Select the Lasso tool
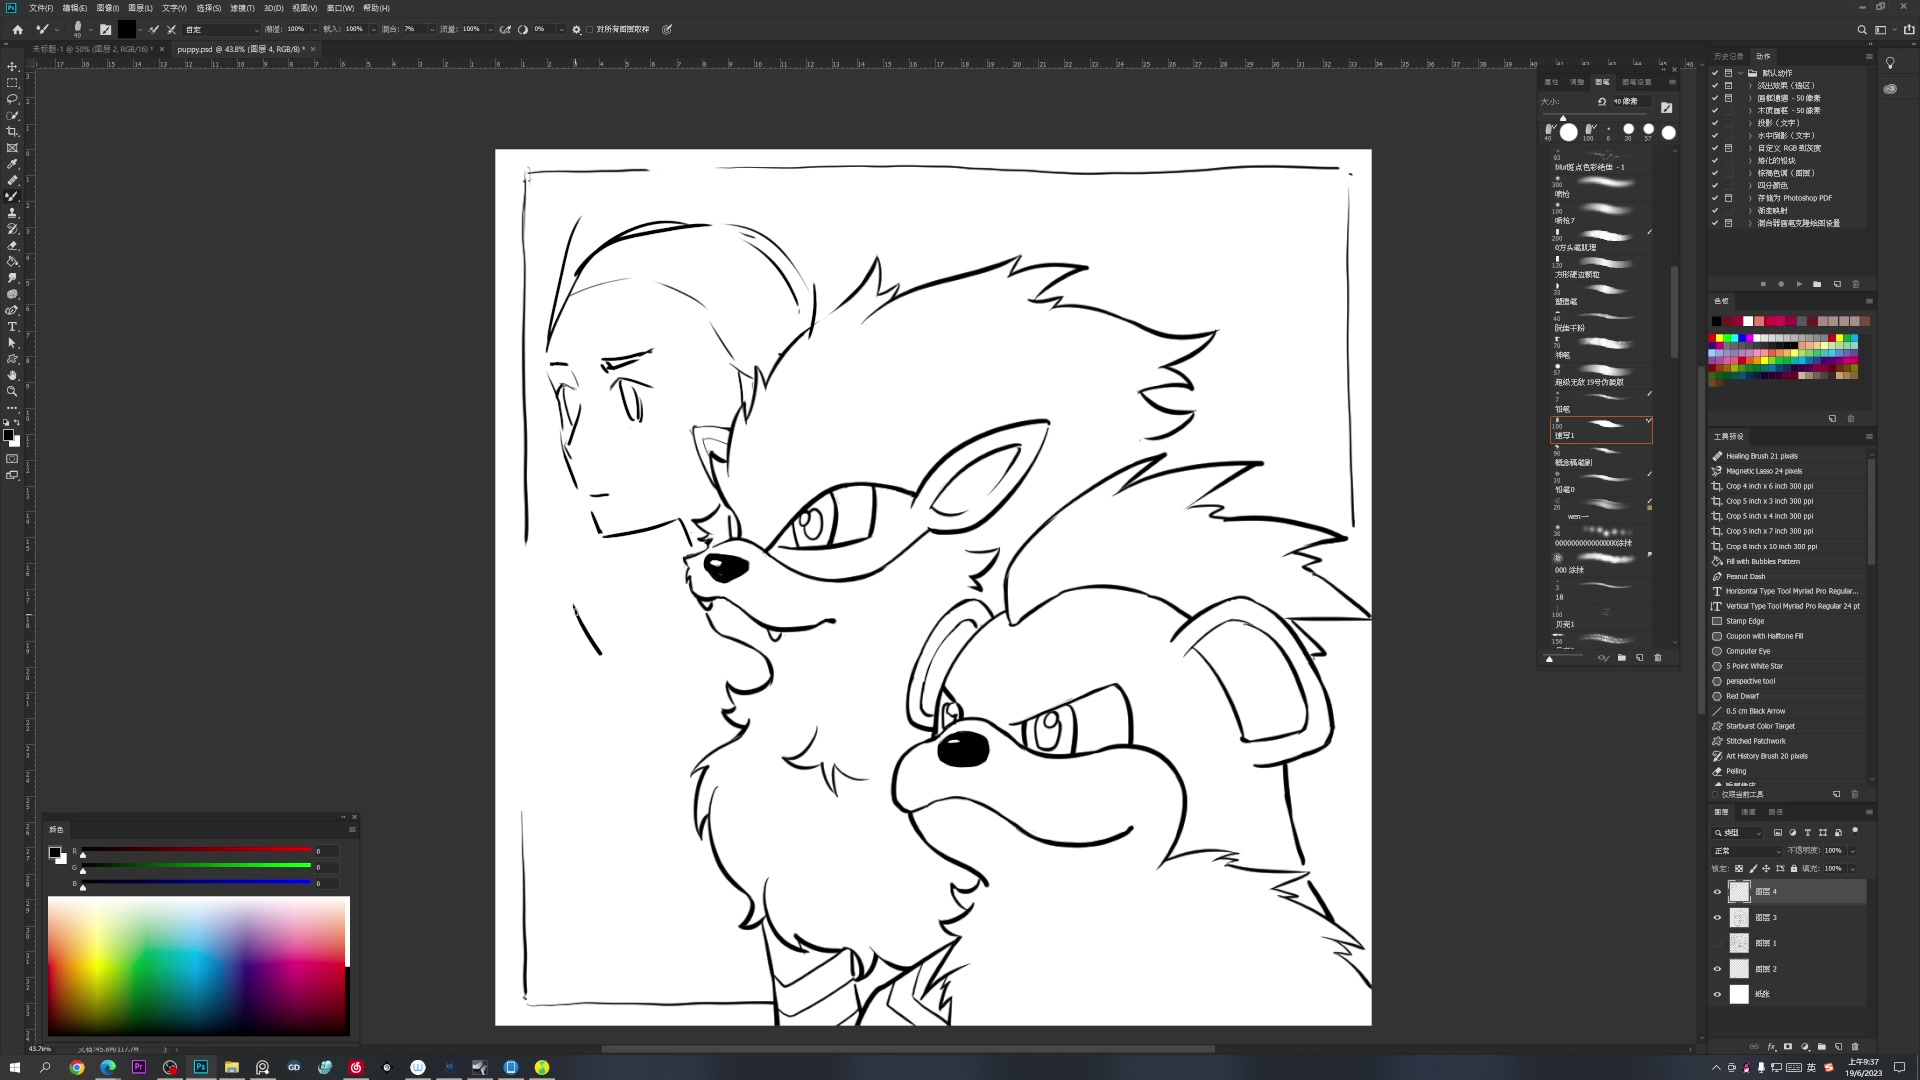The width and height of the screenshot is (1920, 1080). (x=13, y=99)
